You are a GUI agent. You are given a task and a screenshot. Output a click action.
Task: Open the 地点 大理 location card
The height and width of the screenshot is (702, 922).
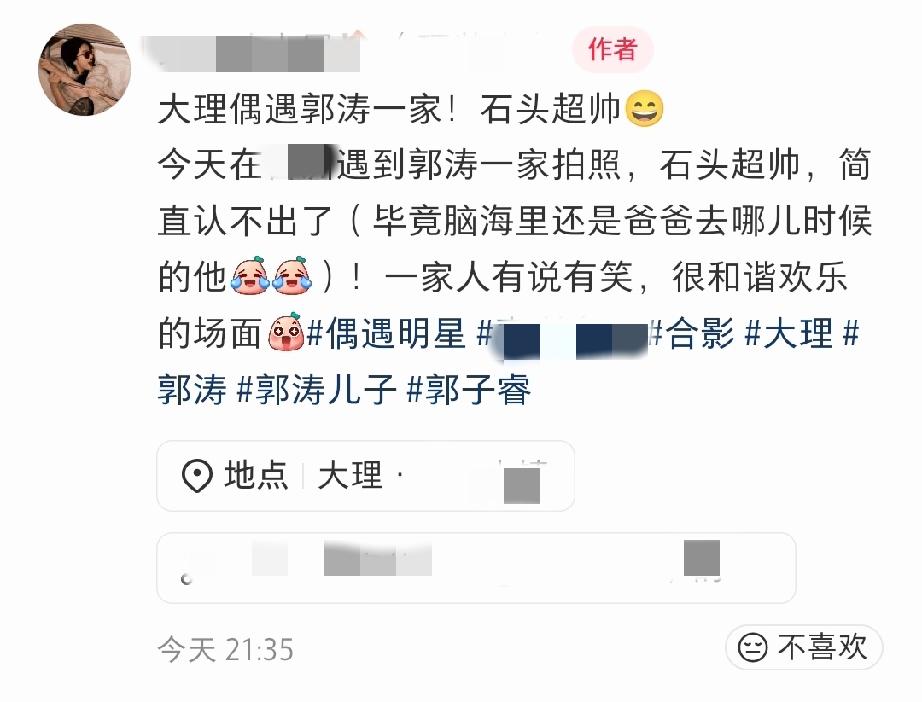click(x=365, y=476)
